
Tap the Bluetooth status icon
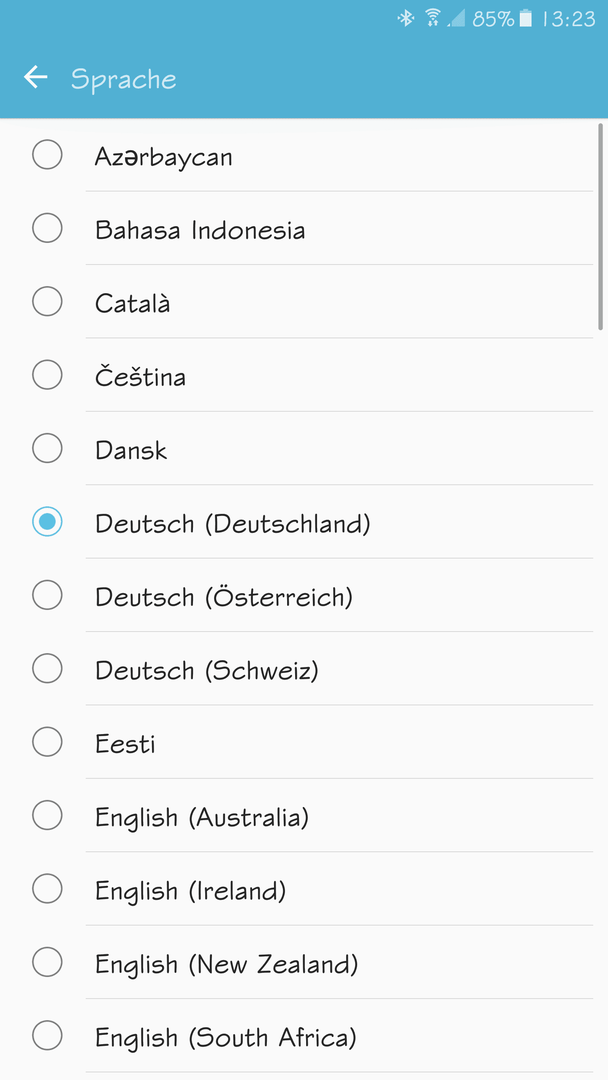pos(406,18)
